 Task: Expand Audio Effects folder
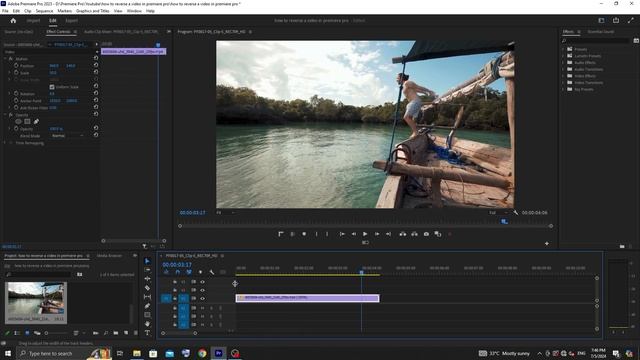563,62
